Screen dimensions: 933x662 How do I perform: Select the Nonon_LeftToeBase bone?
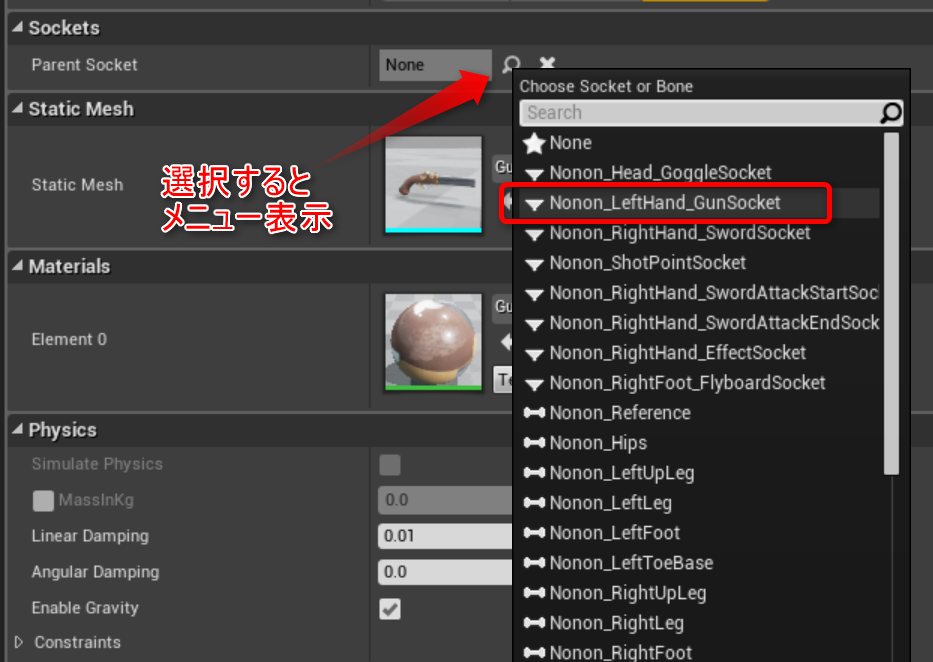point(700,563)
